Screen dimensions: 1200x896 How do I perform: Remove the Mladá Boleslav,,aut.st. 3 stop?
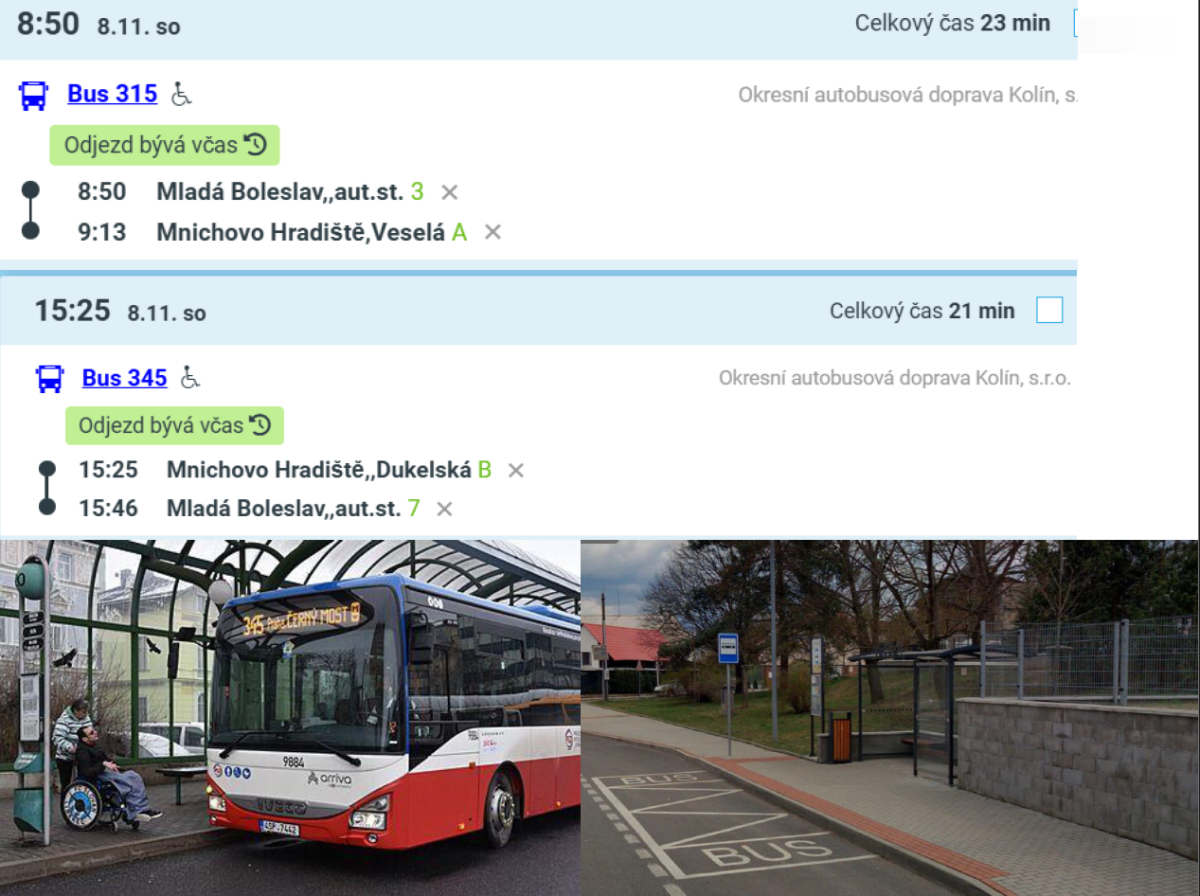point(450,192)
